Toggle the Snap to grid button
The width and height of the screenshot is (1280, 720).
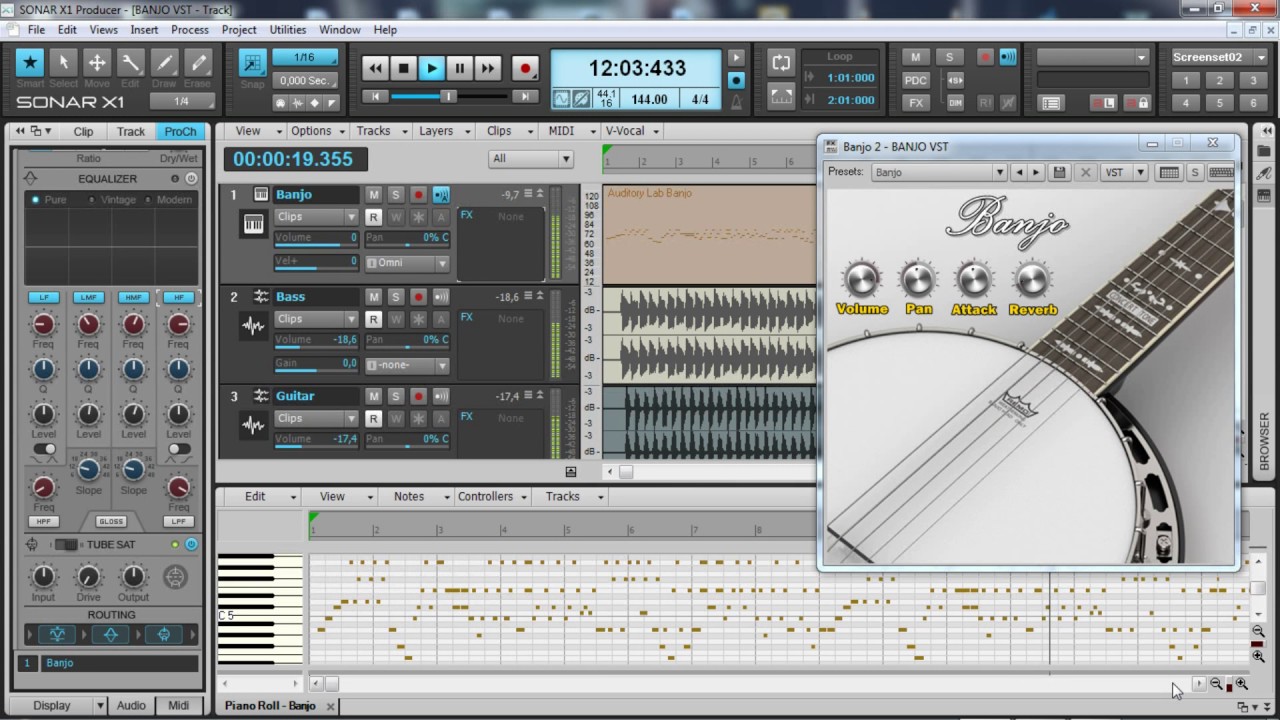click(x=253, y=62)
